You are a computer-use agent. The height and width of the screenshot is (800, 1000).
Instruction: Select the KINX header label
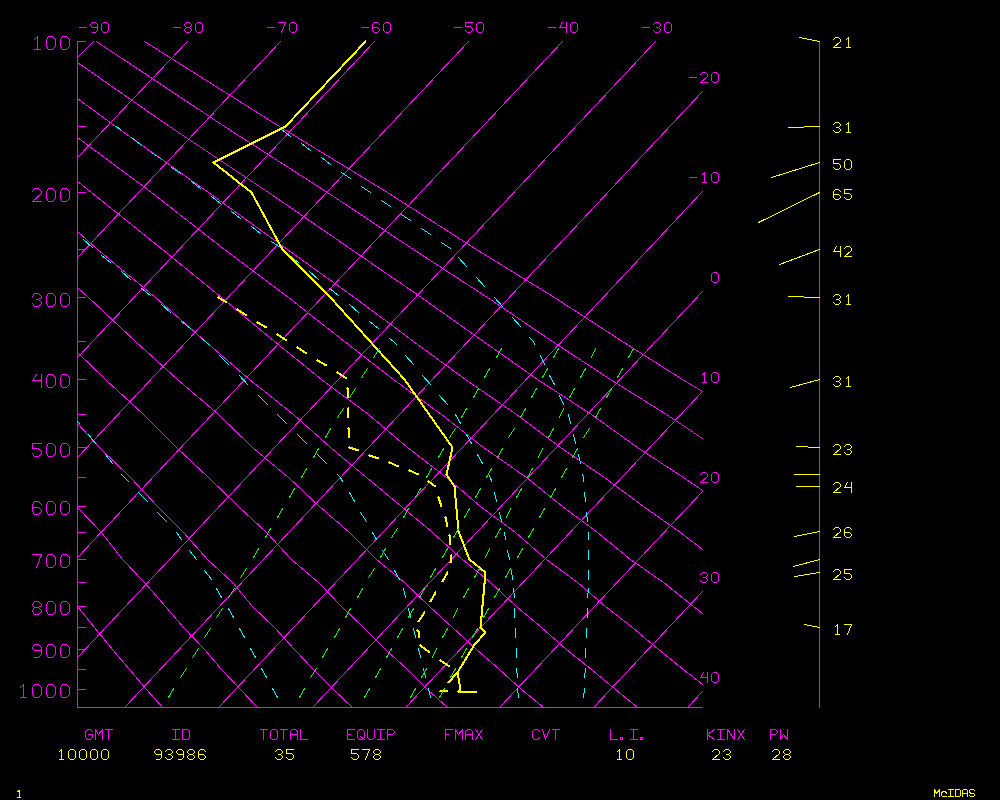tap(725, 735)
